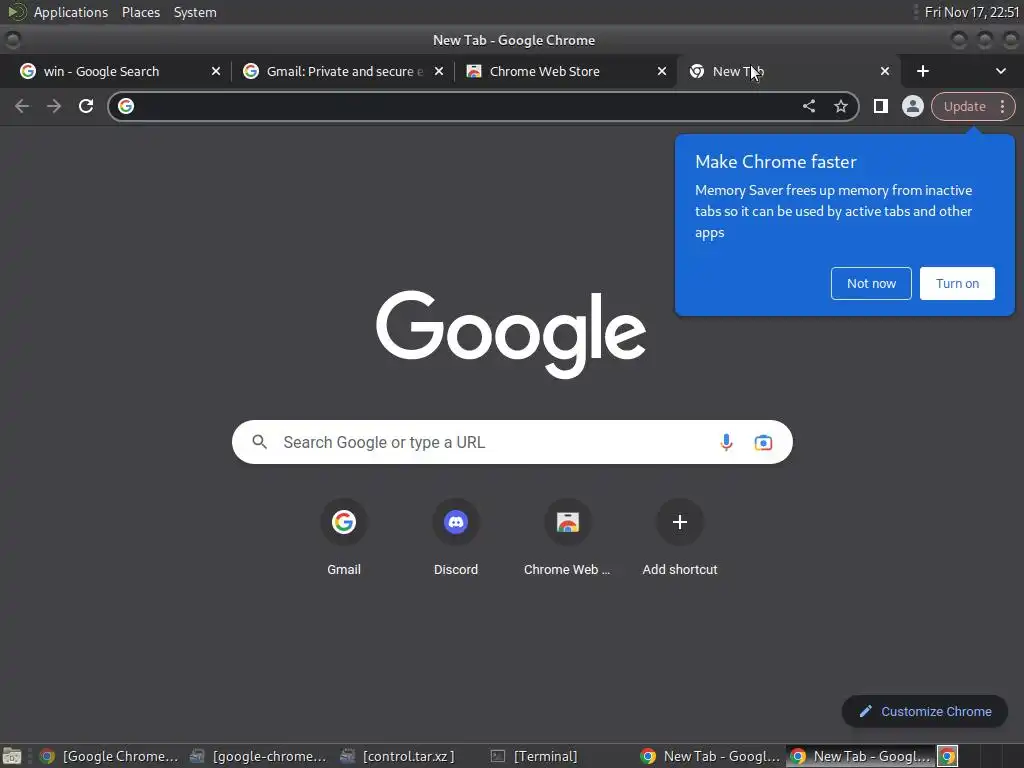1024x768 pixels.
Task: Click the forward navigation arrow
Action: tap(54, 106)
